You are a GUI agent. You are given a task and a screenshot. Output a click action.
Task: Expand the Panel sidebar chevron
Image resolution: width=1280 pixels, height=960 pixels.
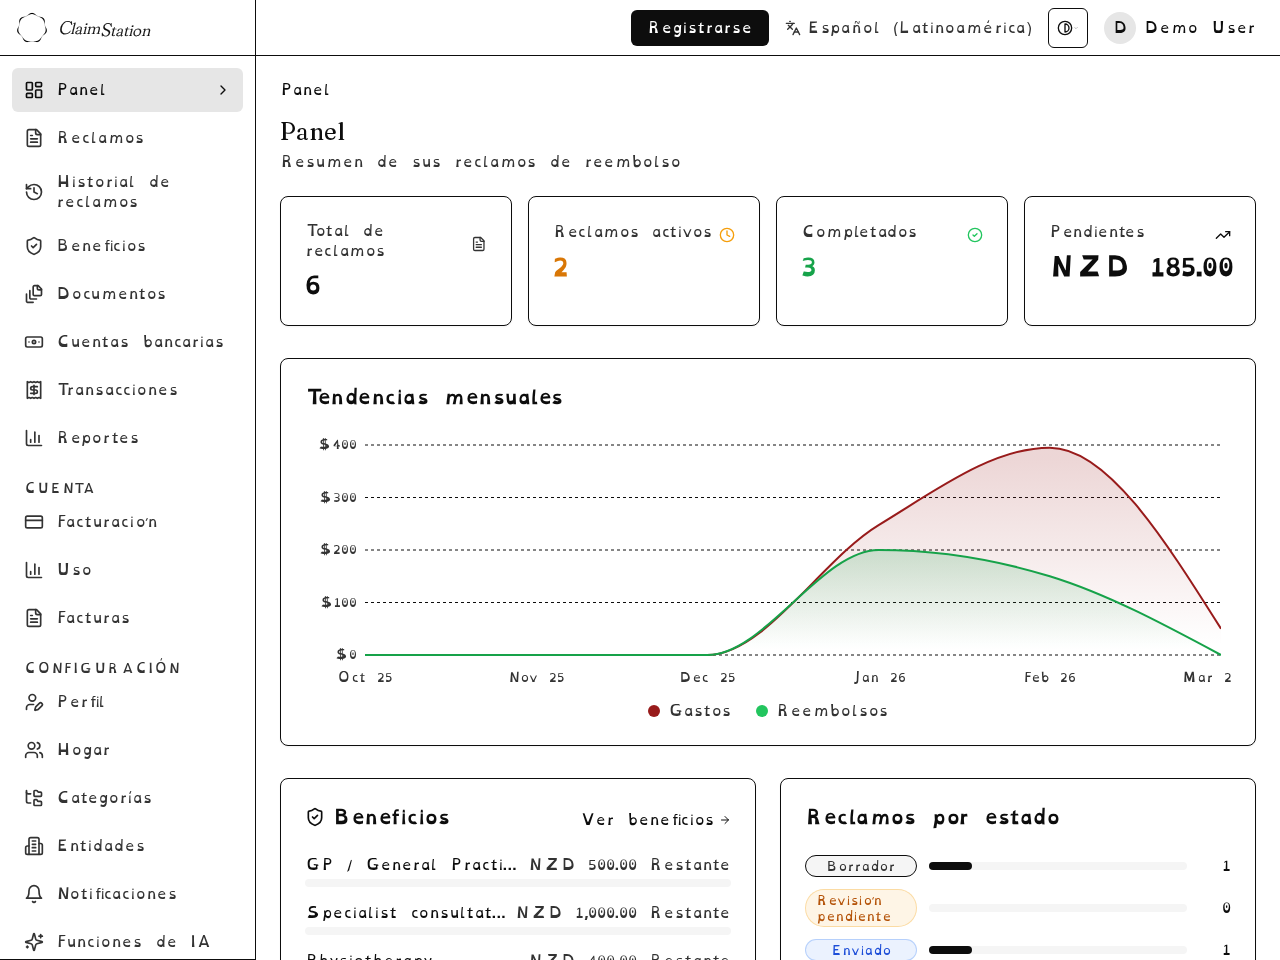click(x=223, y=90)
